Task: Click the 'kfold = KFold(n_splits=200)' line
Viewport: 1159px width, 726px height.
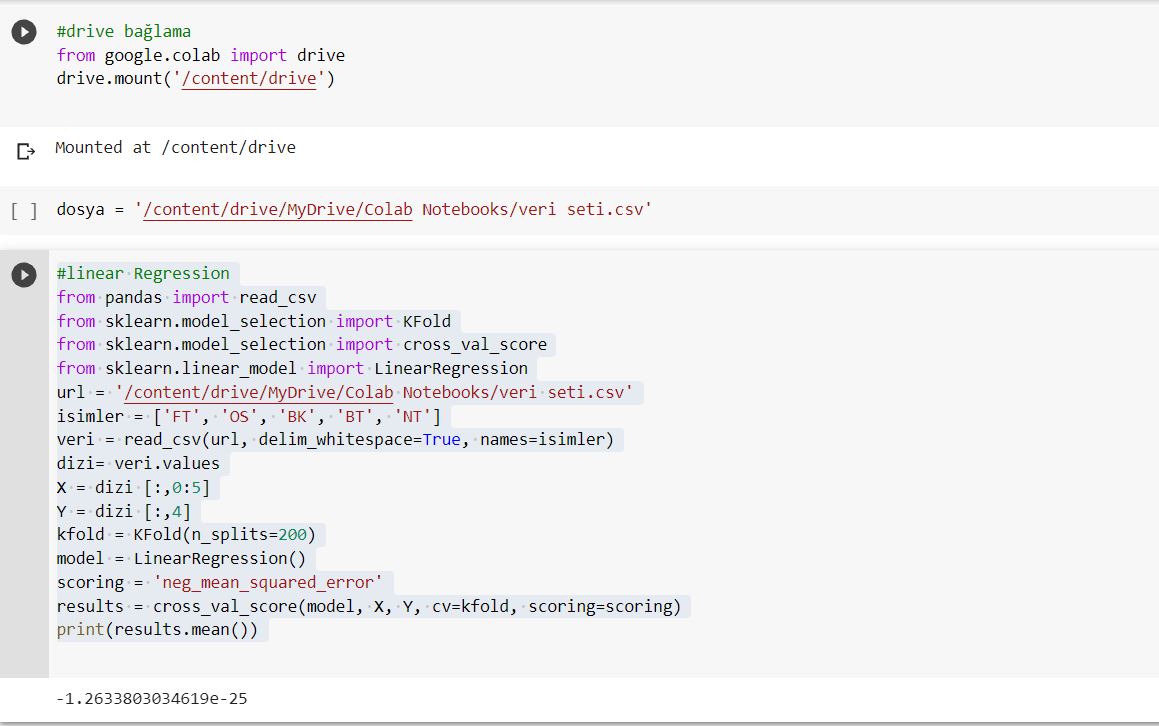Action: [186, 535]
